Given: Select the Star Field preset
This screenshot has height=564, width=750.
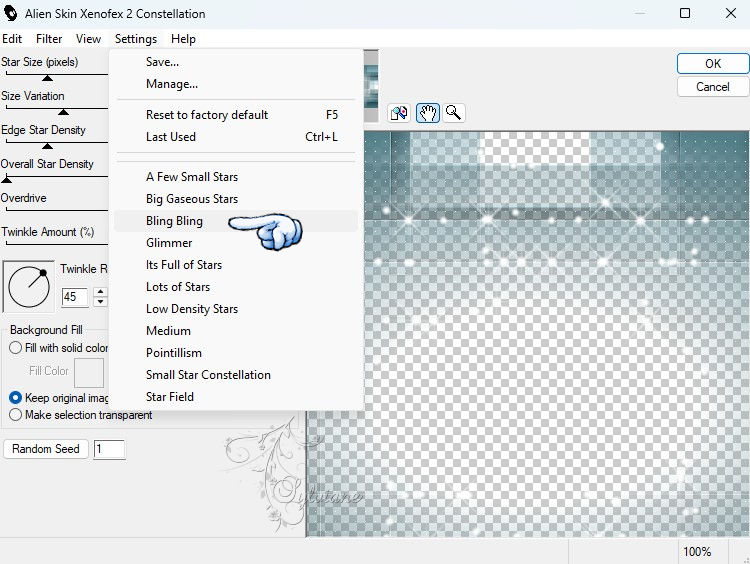Looking at the screenshot, I should (x=236, y=397).
